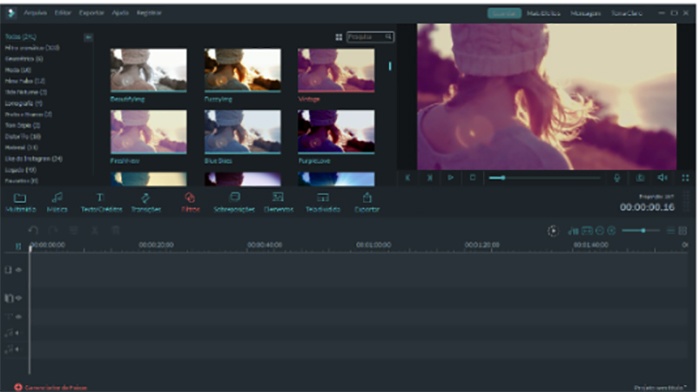Image resolution: width=700 pixels, height=392 pixels.
Task: Switch thumbnail grid view layout
Action: point(339,37)
